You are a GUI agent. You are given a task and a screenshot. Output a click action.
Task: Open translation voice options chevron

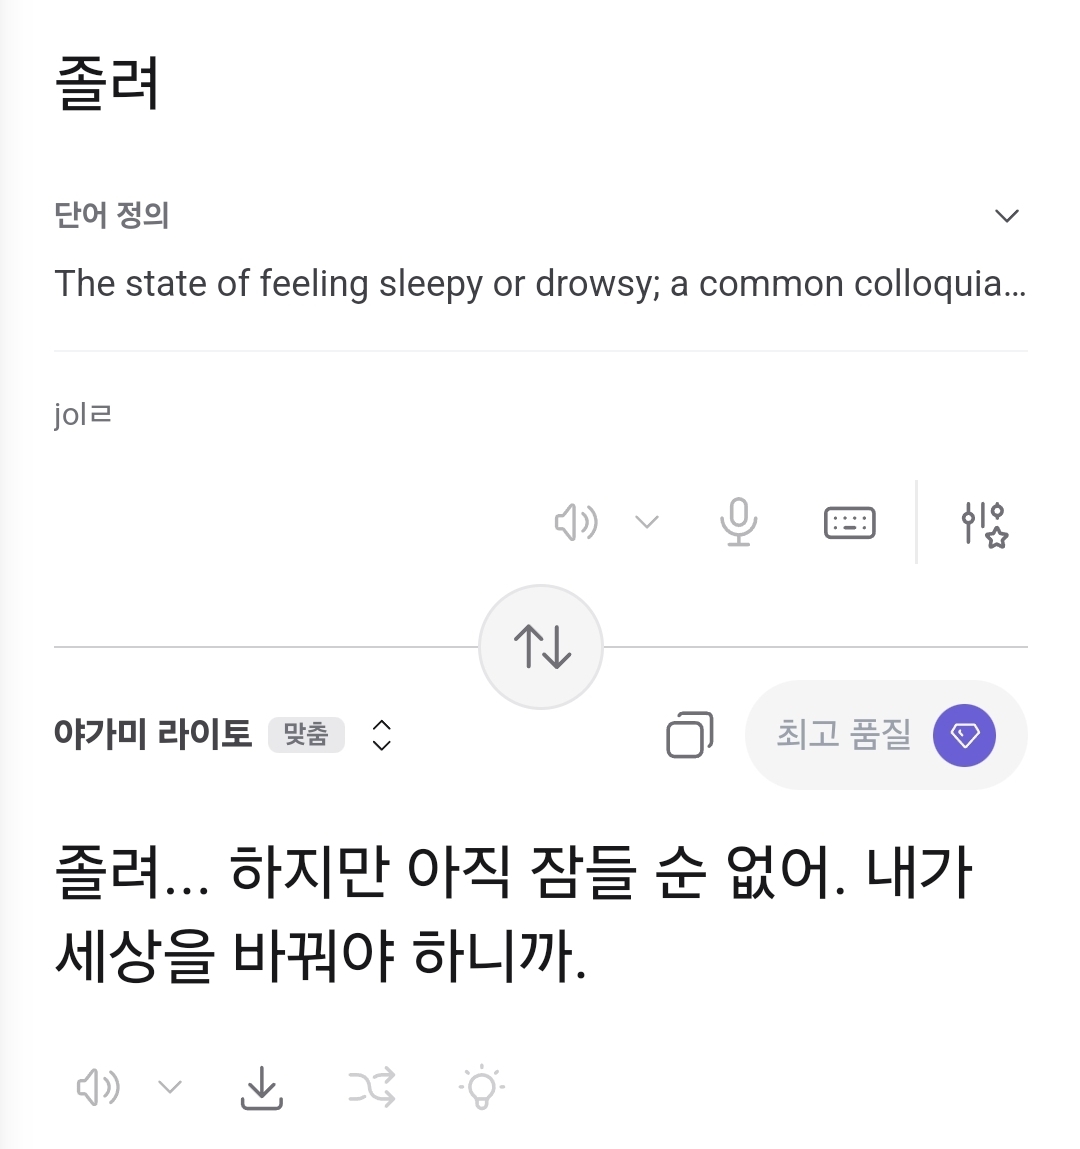coord(170,1087)
